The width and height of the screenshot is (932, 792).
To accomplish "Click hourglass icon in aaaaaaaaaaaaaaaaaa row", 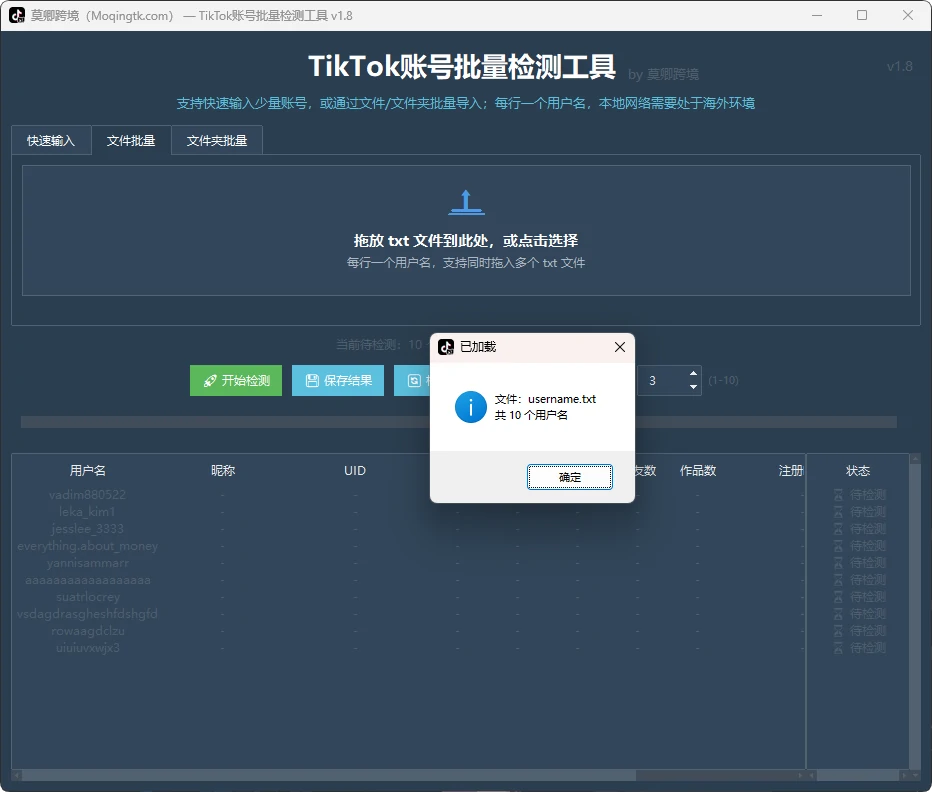I will click(x=838, y=580).
